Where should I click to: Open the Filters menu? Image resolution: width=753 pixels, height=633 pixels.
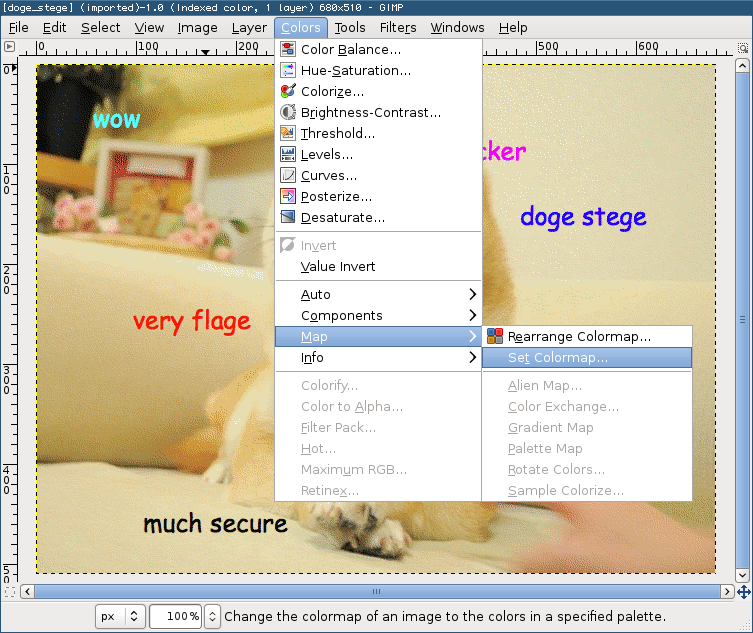click(x=398, y=28)
